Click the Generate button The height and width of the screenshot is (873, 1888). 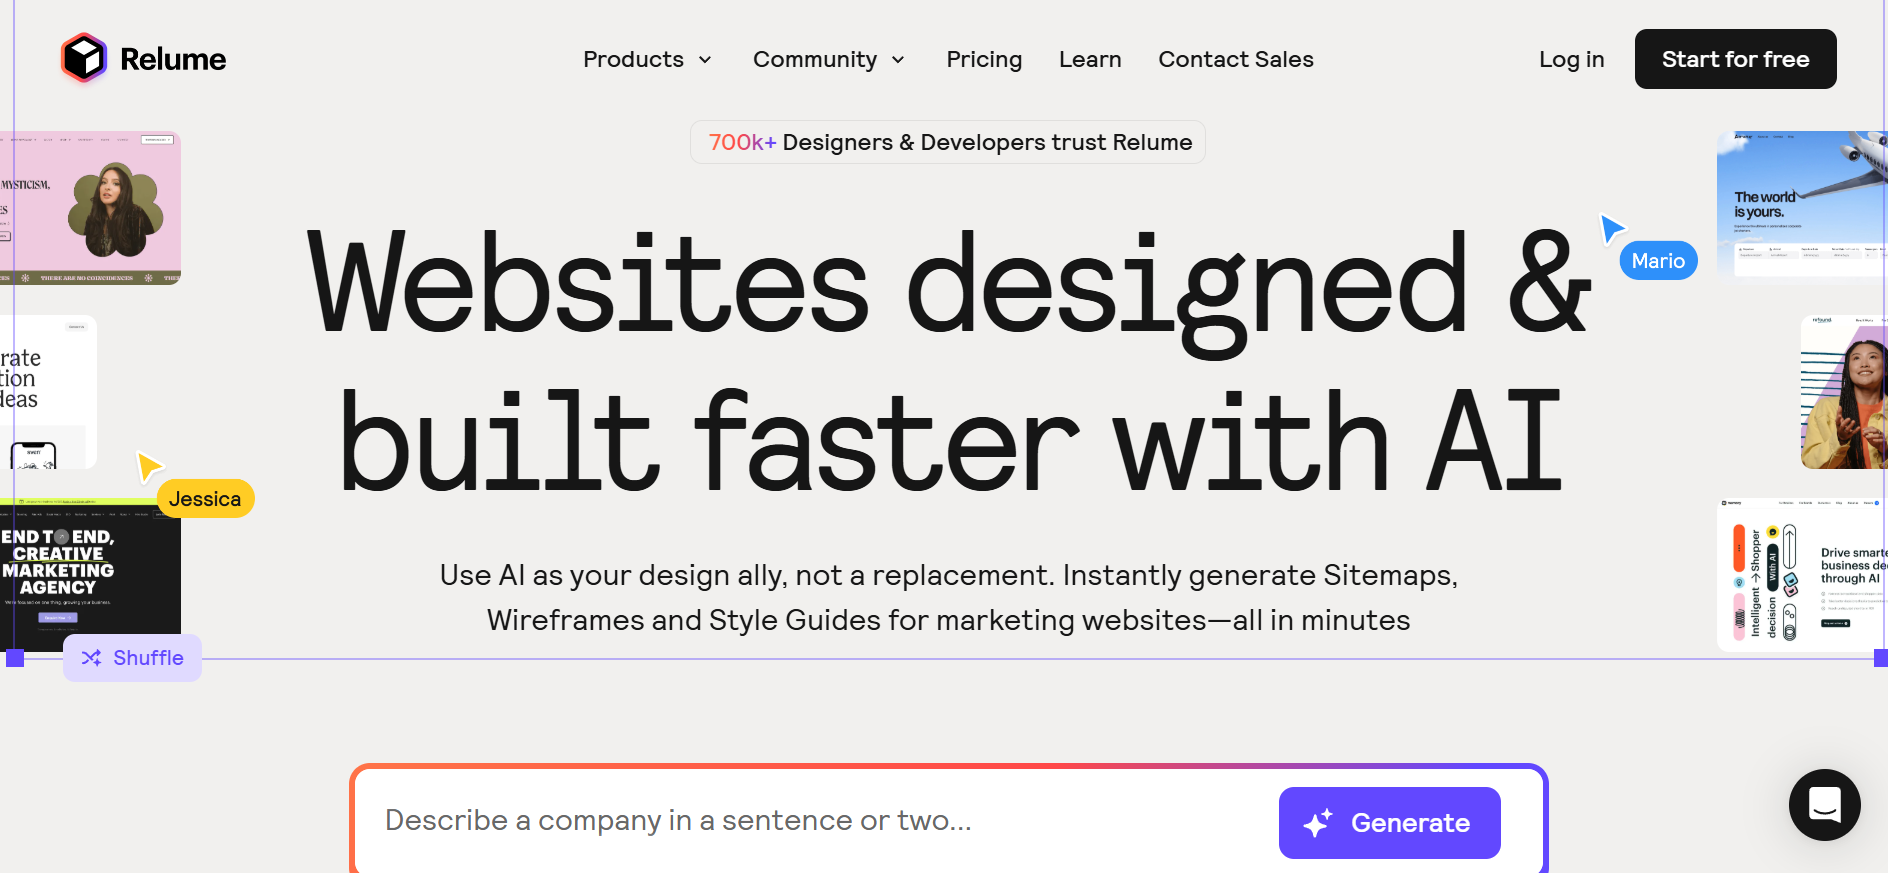point(1389,823)
